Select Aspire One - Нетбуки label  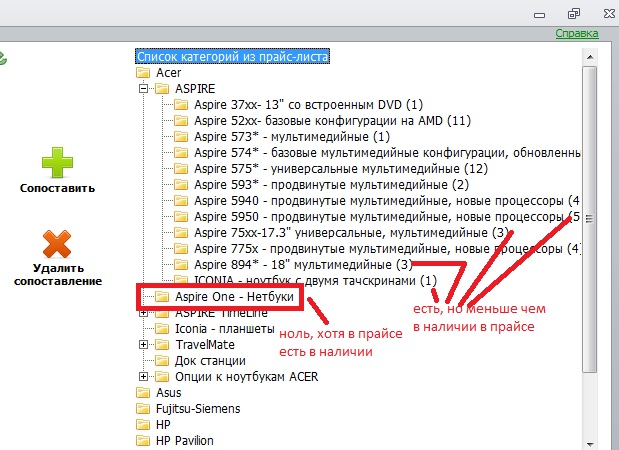pos(234,296)
